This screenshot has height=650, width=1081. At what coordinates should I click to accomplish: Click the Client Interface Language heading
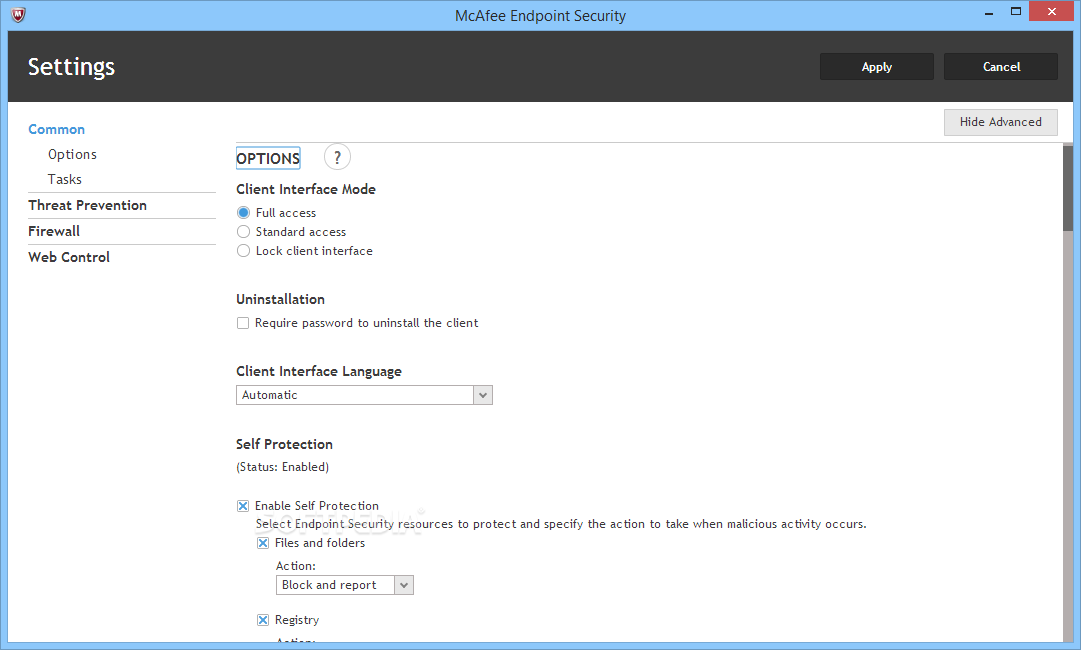(319, 372)
